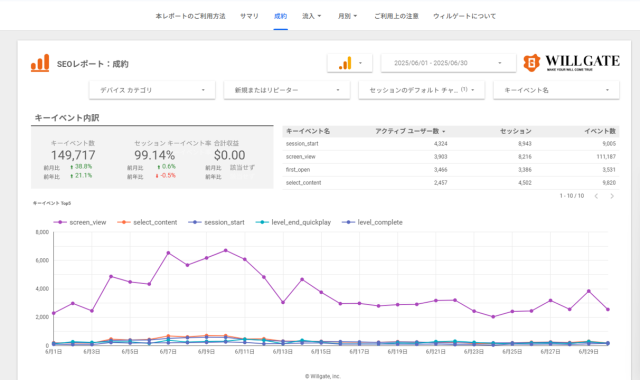
Task: Click the 6月15日 x-axis label
Action: [x=321, y=352]
